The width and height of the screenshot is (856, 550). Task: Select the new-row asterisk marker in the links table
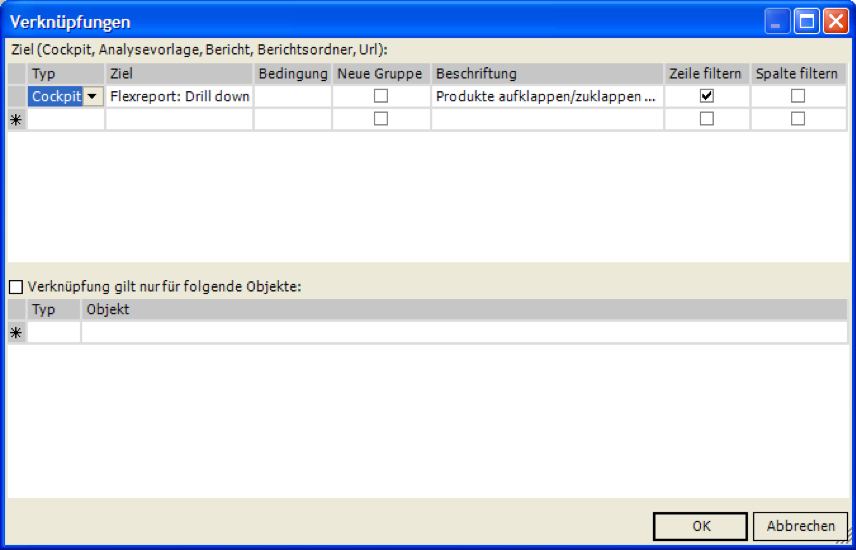point(16,119)
